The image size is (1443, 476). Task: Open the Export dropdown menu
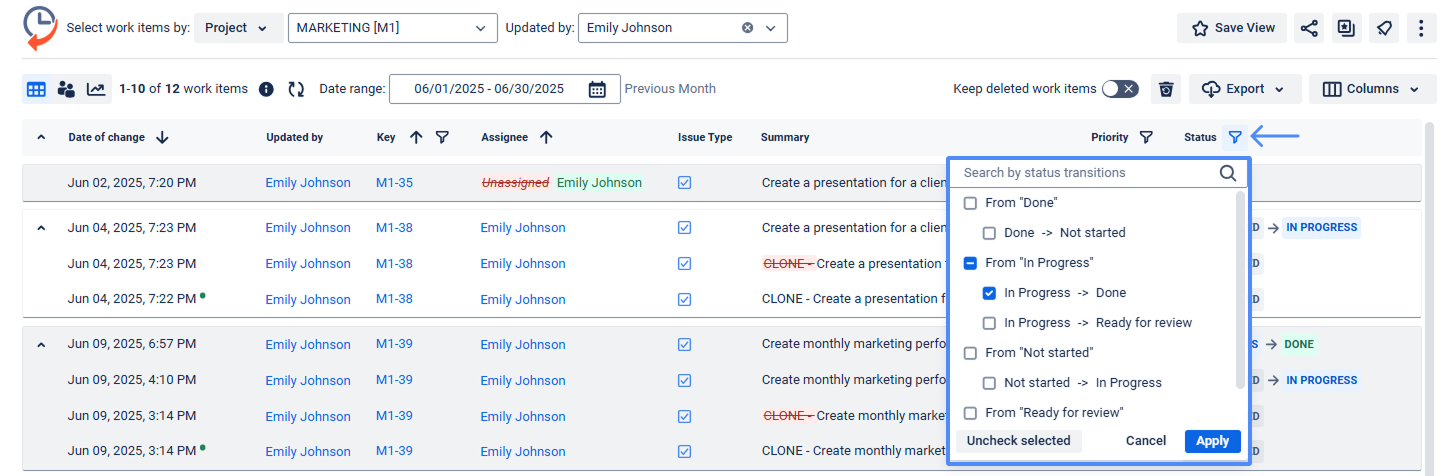pos(1244,89)
